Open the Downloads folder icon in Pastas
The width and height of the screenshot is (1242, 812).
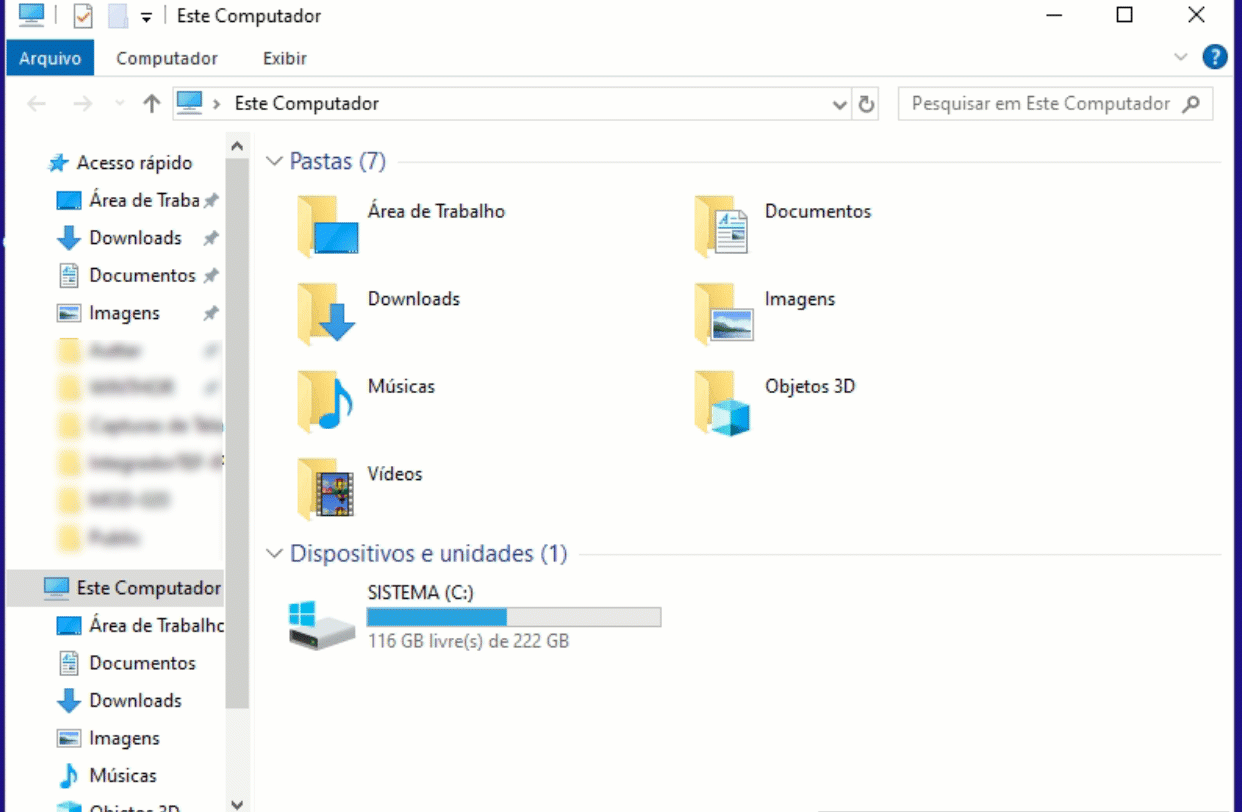tap(327, 313)
